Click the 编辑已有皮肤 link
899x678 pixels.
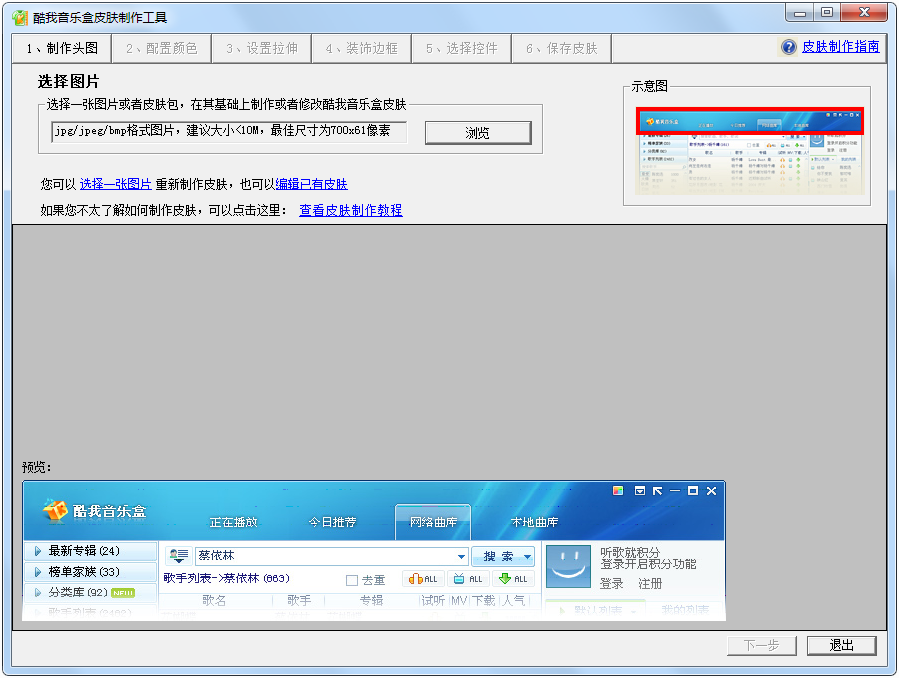click(311, 184)
